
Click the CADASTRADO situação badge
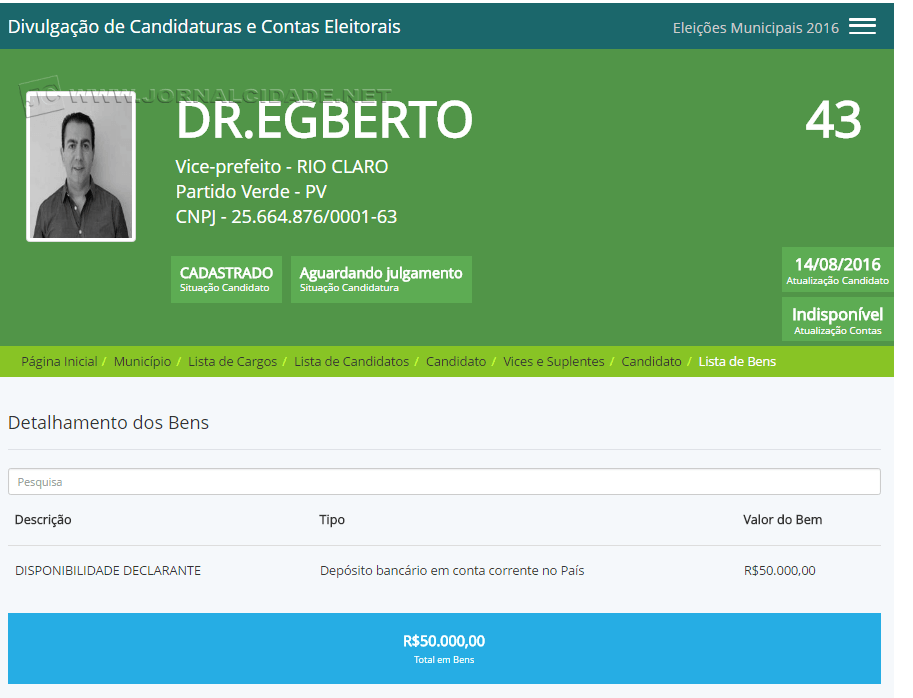click(226, 279)
